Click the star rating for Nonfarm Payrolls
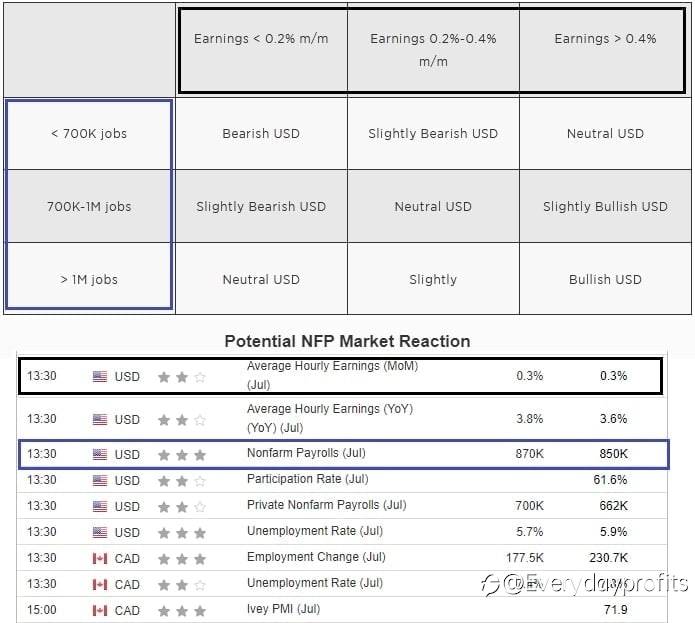The image size is (695, 623). [182, 454]
